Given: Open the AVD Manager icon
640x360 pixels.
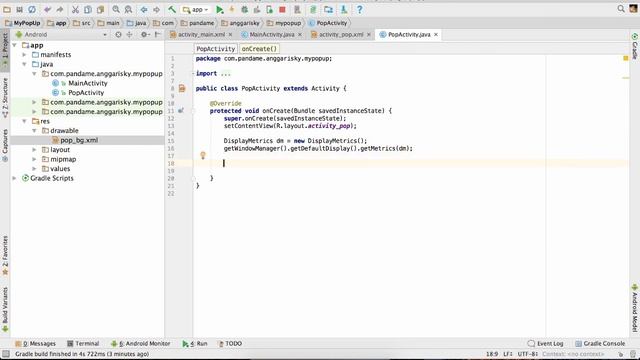Looking at the screenshot, I should pyautogui.click(x=297, y=9).
